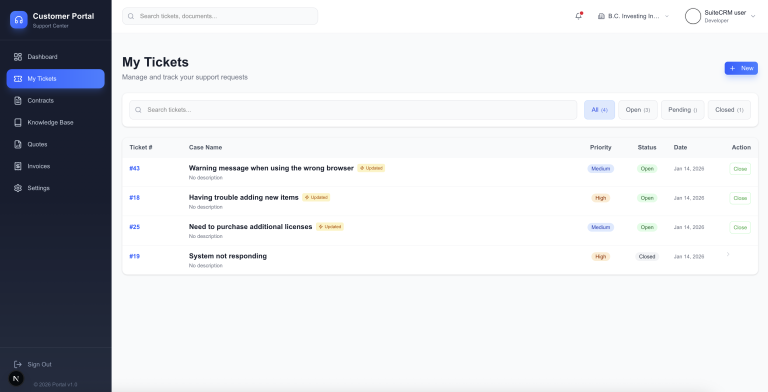This screenshot has height=392, width=768.
Task: Click Open status badge on ticket #43
Action: pyautogui.click(x=647, y=169)
